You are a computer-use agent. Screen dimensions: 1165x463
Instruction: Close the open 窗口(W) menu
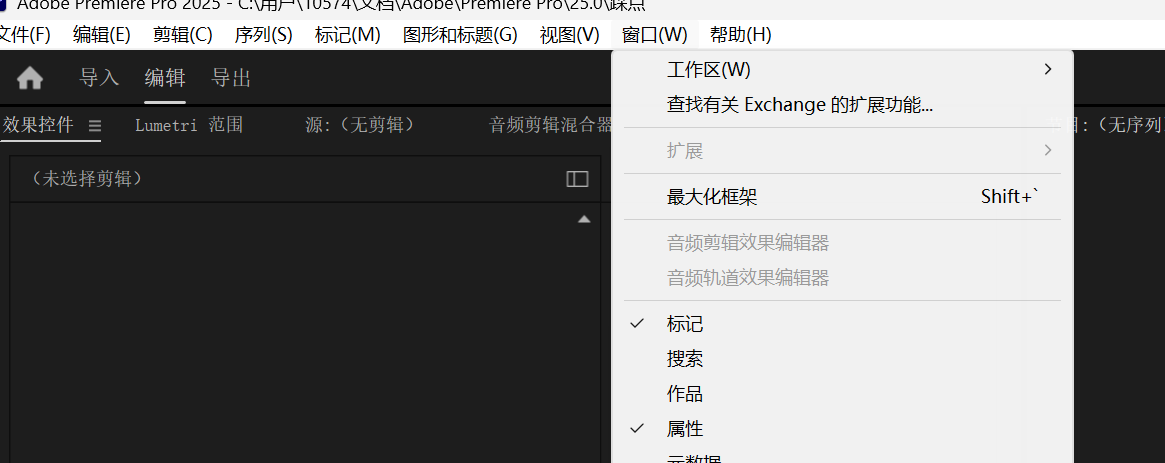(x=655, y=35)
